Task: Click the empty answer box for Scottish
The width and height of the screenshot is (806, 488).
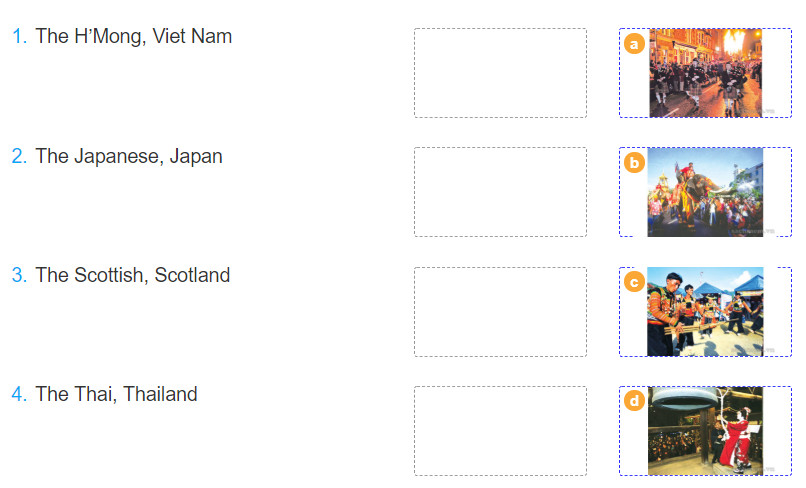Action: coord(500,312)
